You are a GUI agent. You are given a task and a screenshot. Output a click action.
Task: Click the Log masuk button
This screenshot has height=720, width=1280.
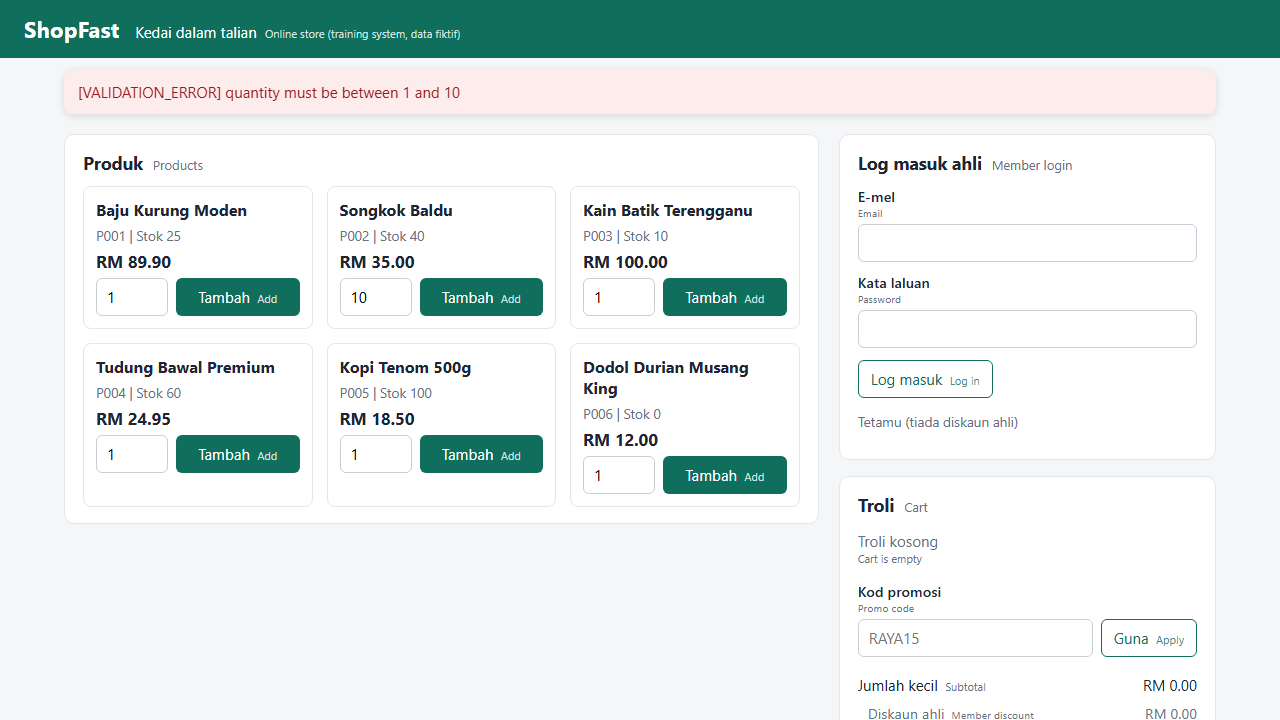click(925, 379)
